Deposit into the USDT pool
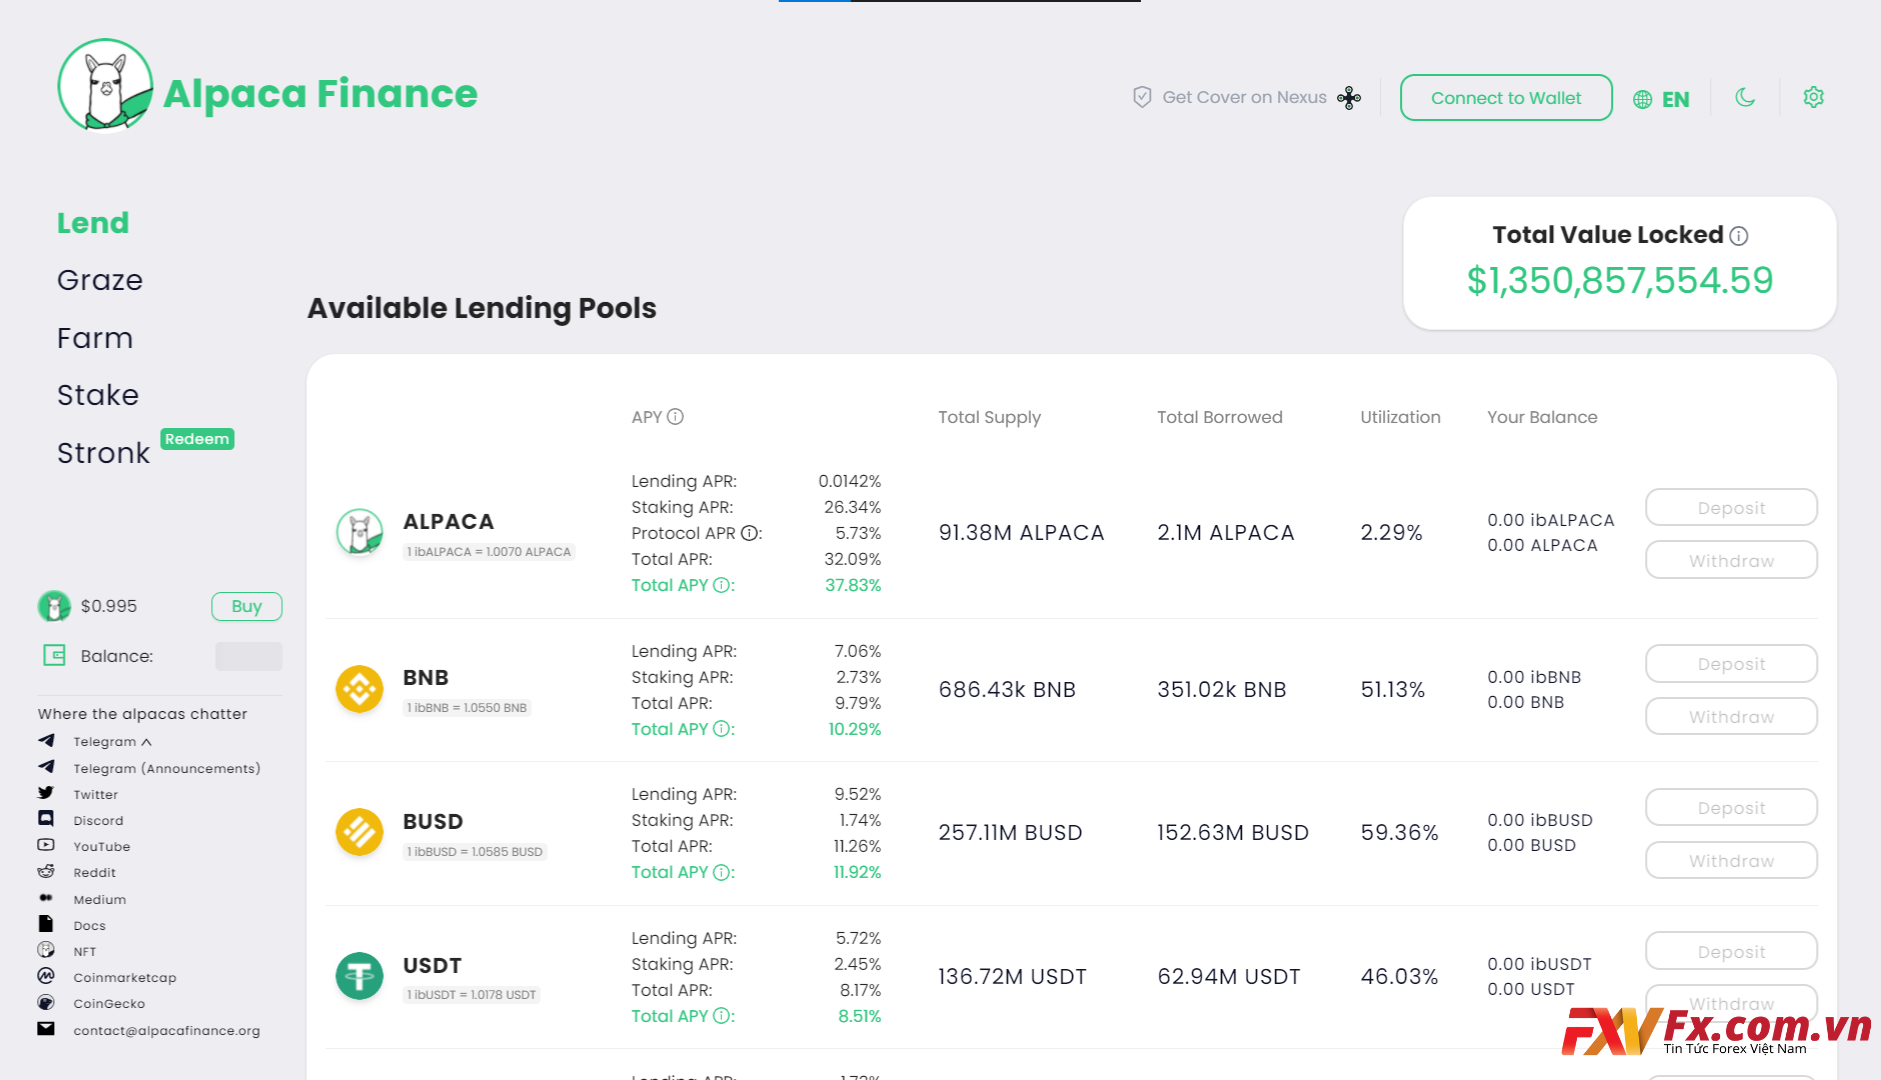Screen dimensions: 1881x1080 (1731, 951)
